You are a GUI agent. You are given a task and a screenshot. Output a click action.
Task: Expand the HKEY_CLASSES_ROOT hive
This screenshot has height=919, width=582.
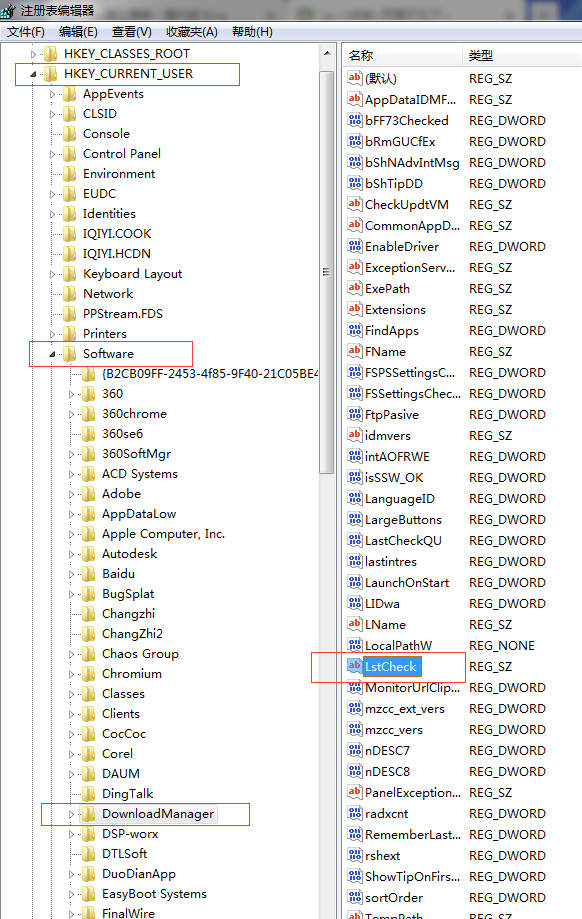coord(33,54)
